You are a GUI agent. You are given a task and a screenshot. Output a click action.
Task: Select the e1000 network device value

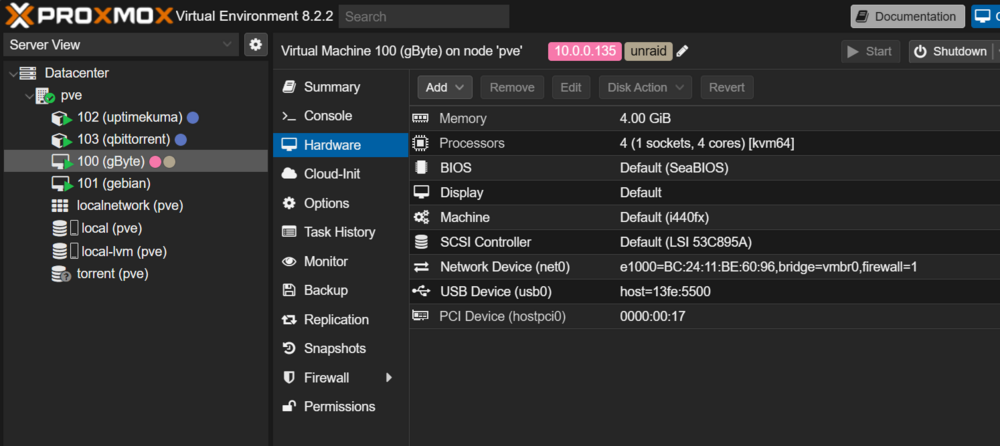click(x=768, y=267)
